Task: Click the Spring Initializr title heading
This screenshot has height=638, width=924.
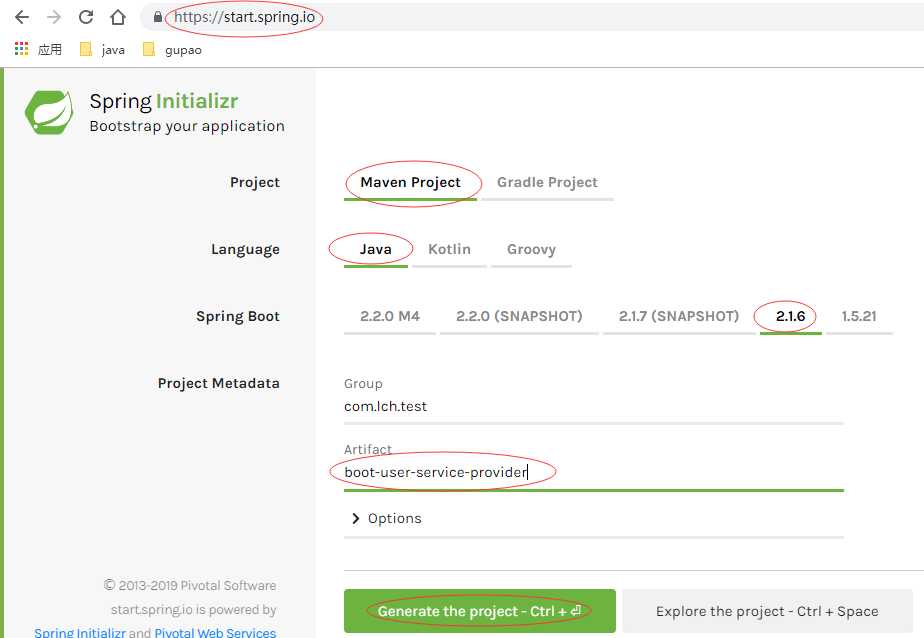Action: tap(164, 101)
